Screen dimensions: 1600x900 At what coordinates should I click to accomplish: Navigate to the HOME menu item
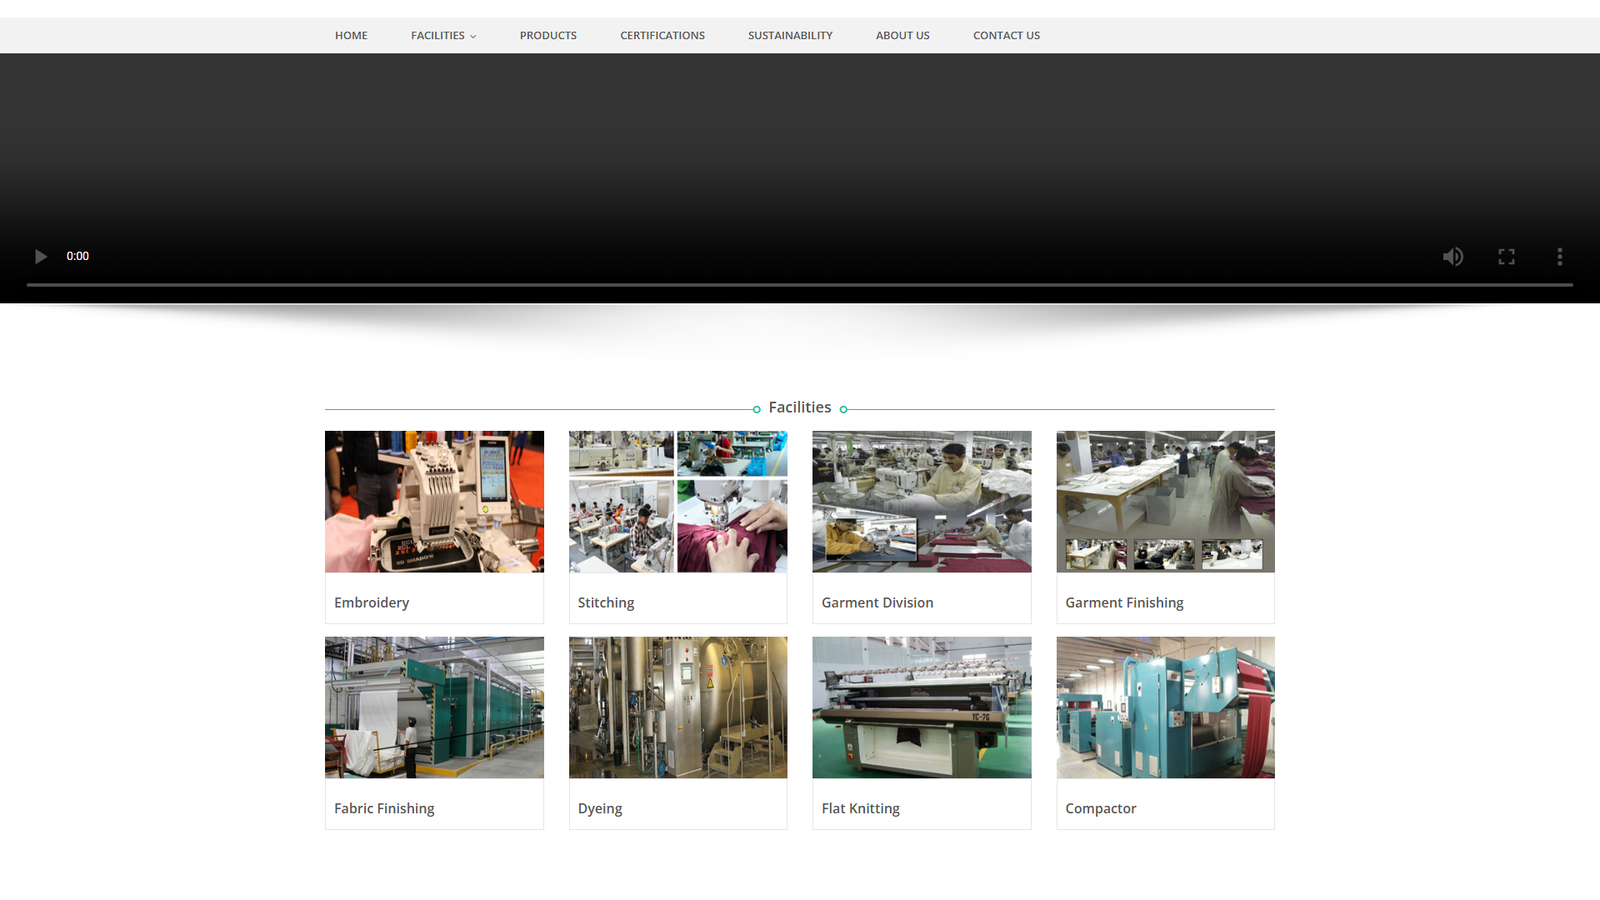351,35
